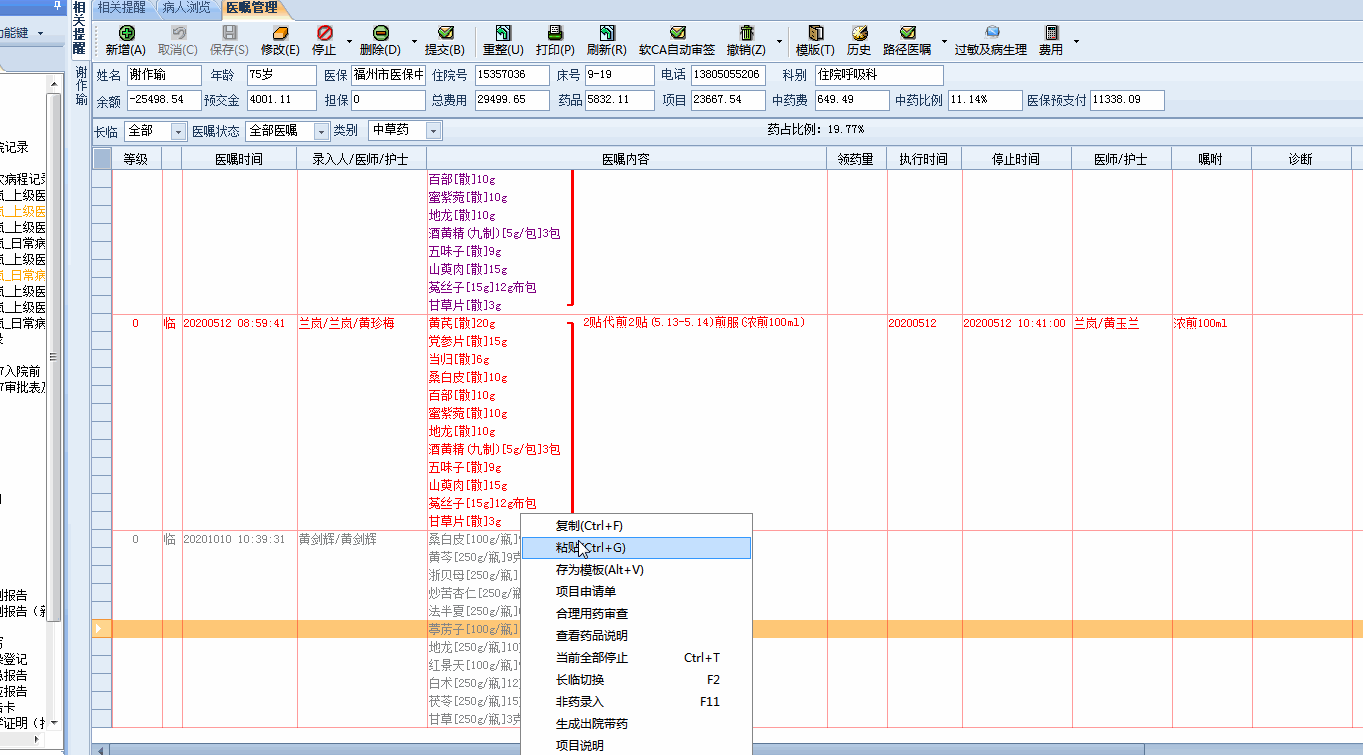Click the 删除(D) delete toolbar icon
Image resolution: width=1363 pixels, height=755 pixels.
point(380,34)
